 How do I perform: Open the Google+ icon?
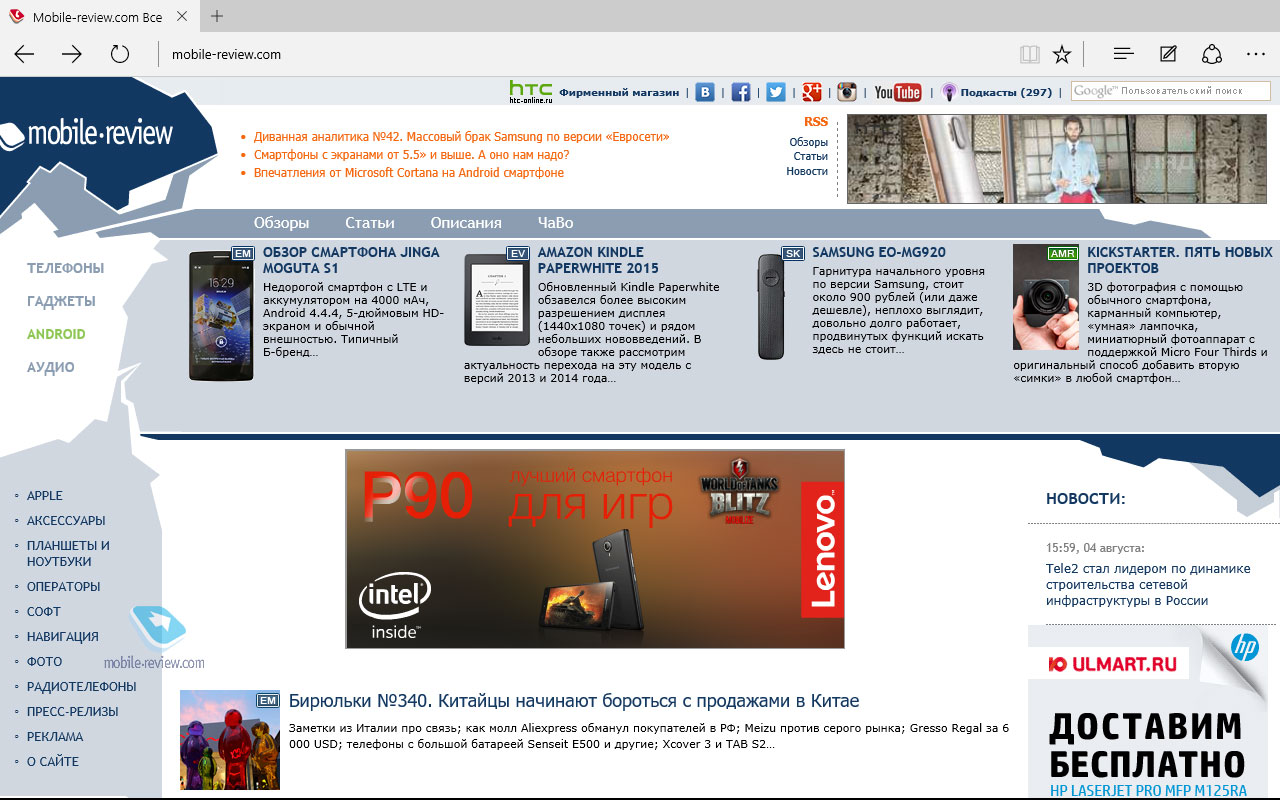[811, 92]
